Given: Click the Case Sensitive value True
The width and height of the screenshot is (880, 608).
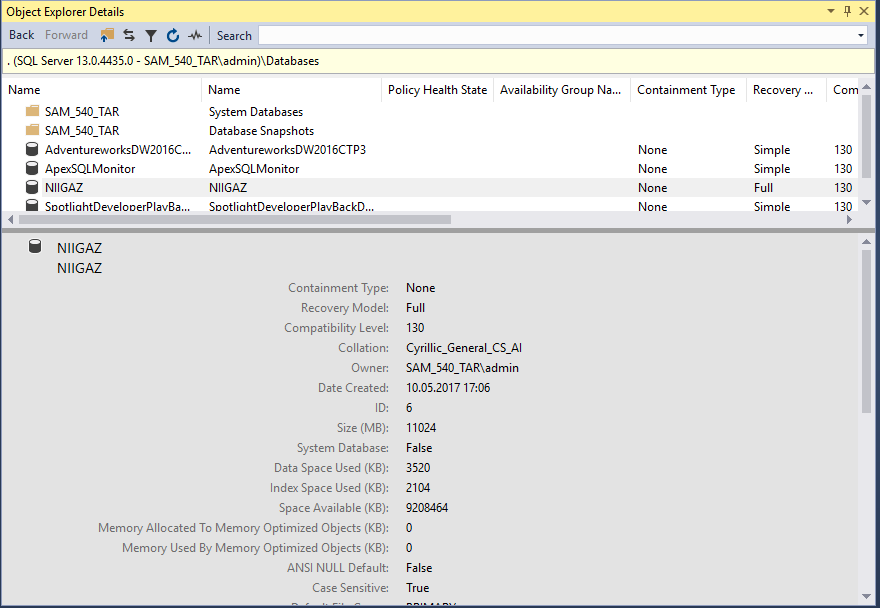Looking at the screenshot, I should (x=417, y=588).
